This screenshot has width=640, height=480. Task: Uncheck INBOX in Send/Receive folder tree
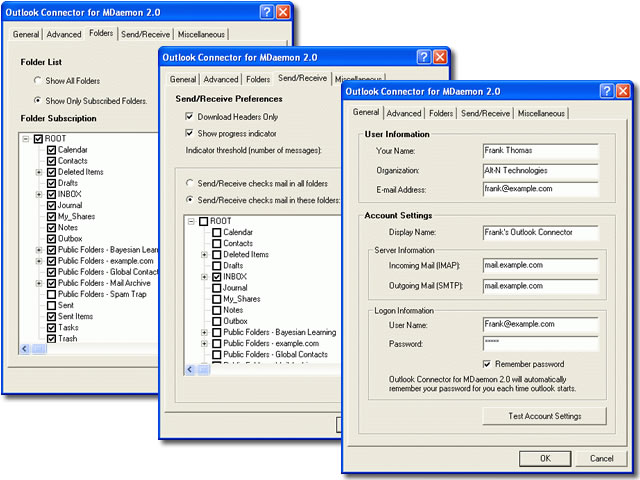(217, 277)
